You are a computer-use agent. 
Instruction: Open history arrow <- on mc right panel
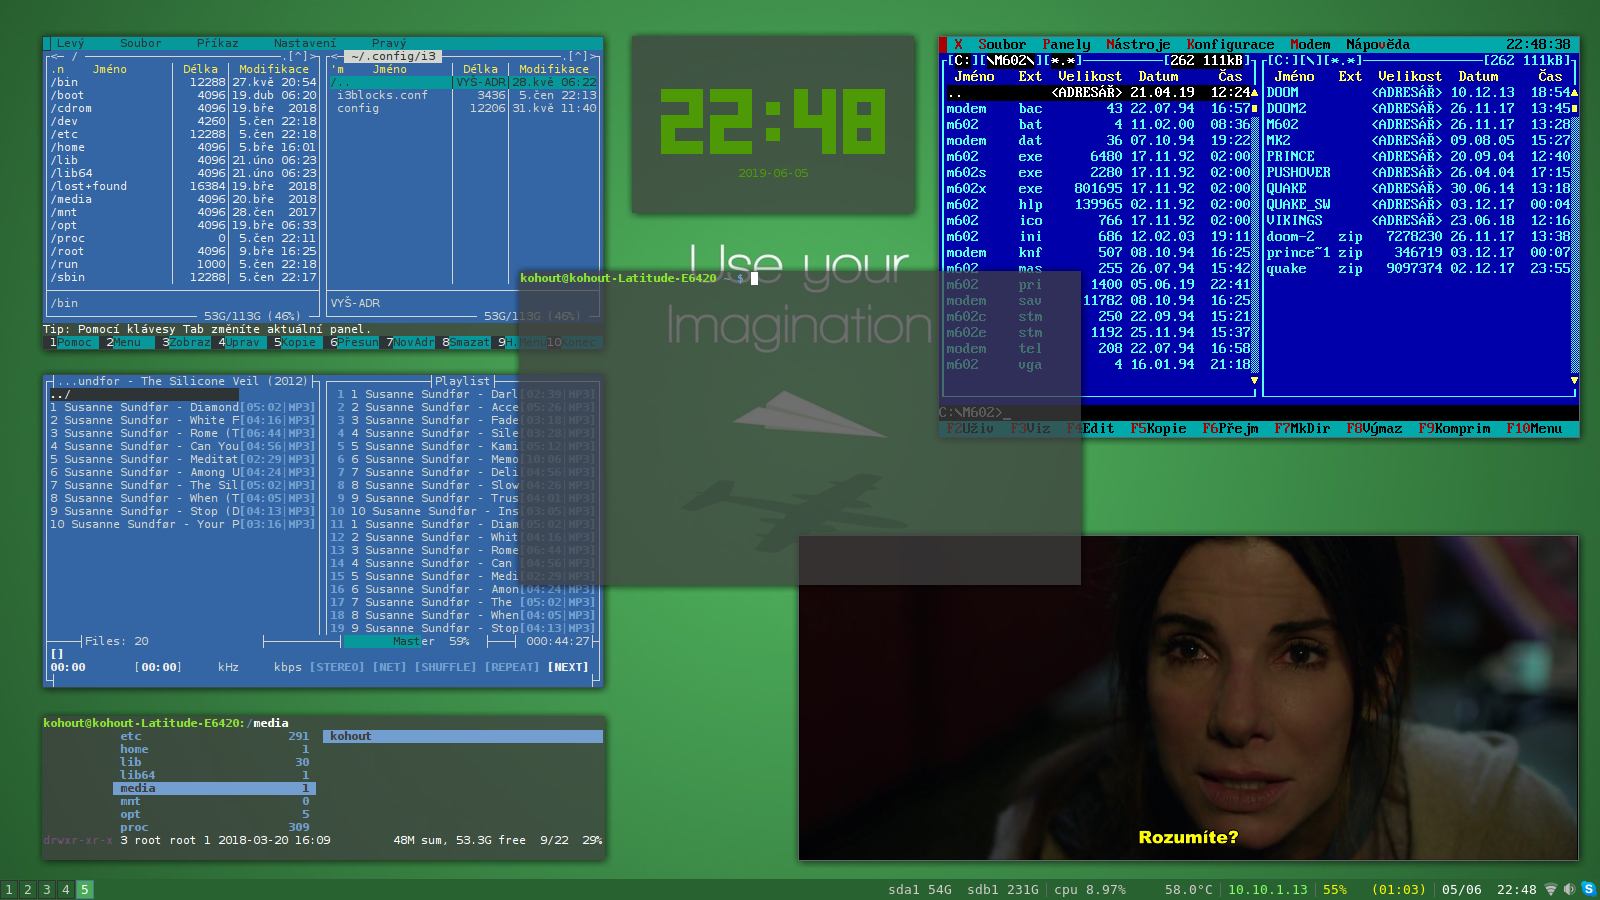pyautogui.click(x=337, y=56)
